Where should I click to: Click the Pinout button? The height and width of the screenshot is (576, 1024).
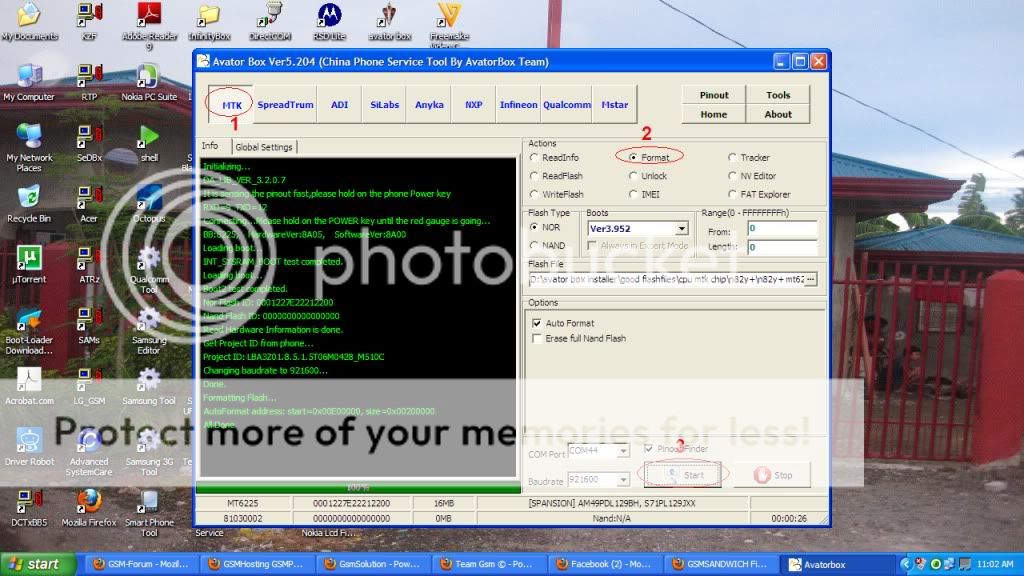pyautogui.click(x=714, y=95)
